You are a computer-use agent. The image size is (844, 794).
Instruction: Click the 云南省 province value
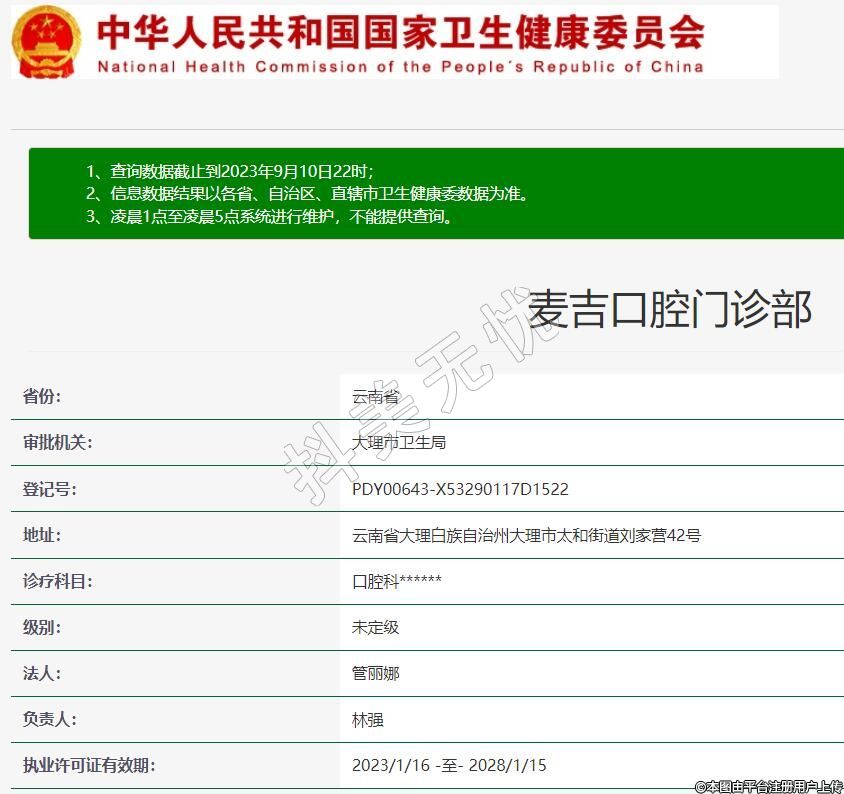375,397
